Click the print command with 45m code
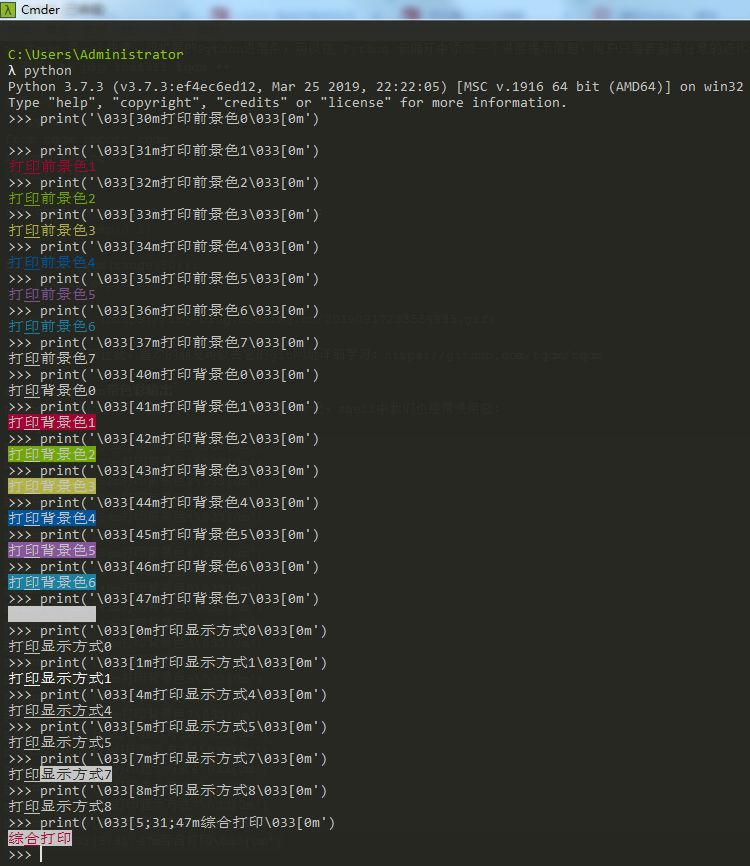 tap(163, 535)
